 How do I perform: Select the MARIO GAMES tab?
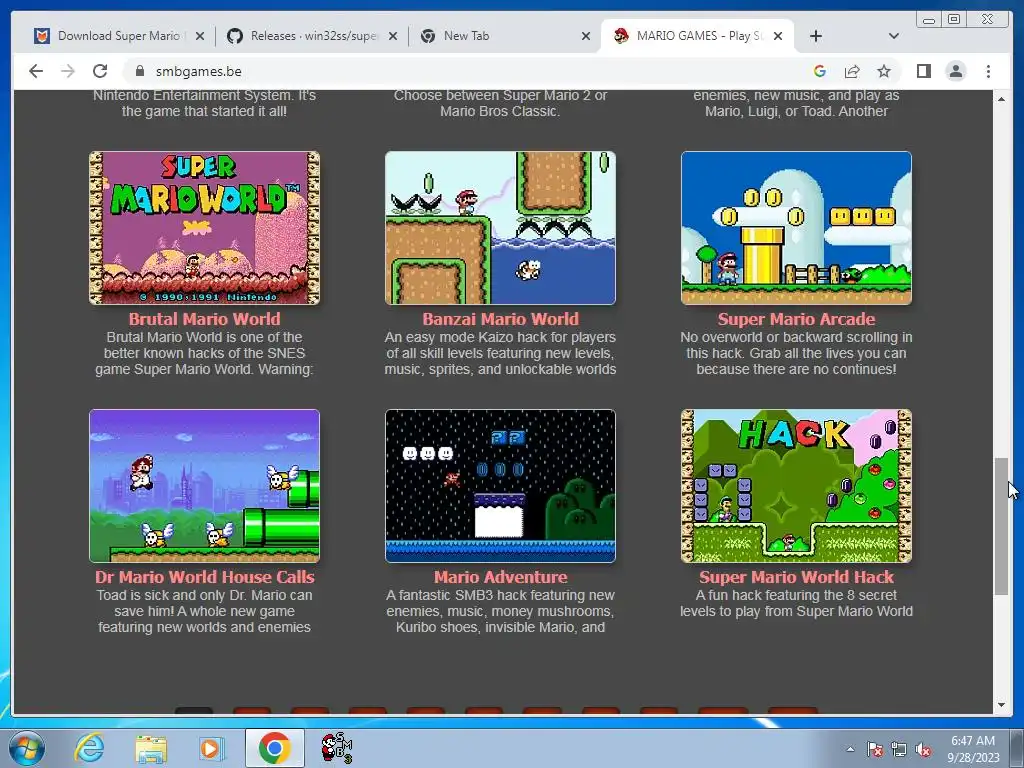point(696,36)
